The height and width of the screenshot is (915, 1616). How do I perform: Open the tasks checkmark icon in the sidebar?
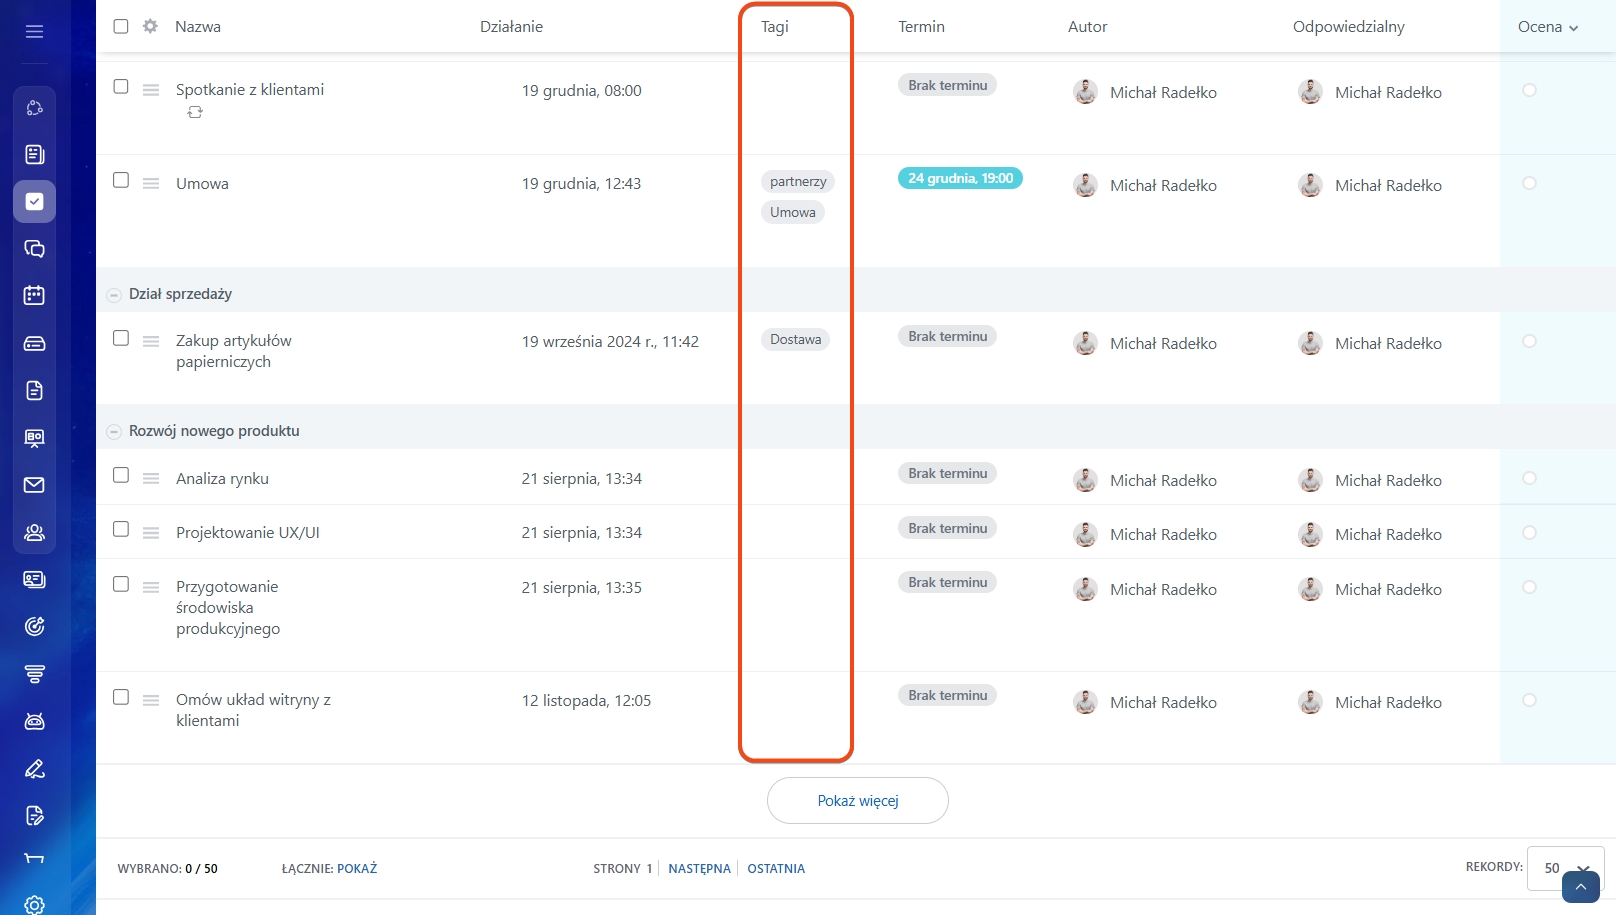point(34,201)
